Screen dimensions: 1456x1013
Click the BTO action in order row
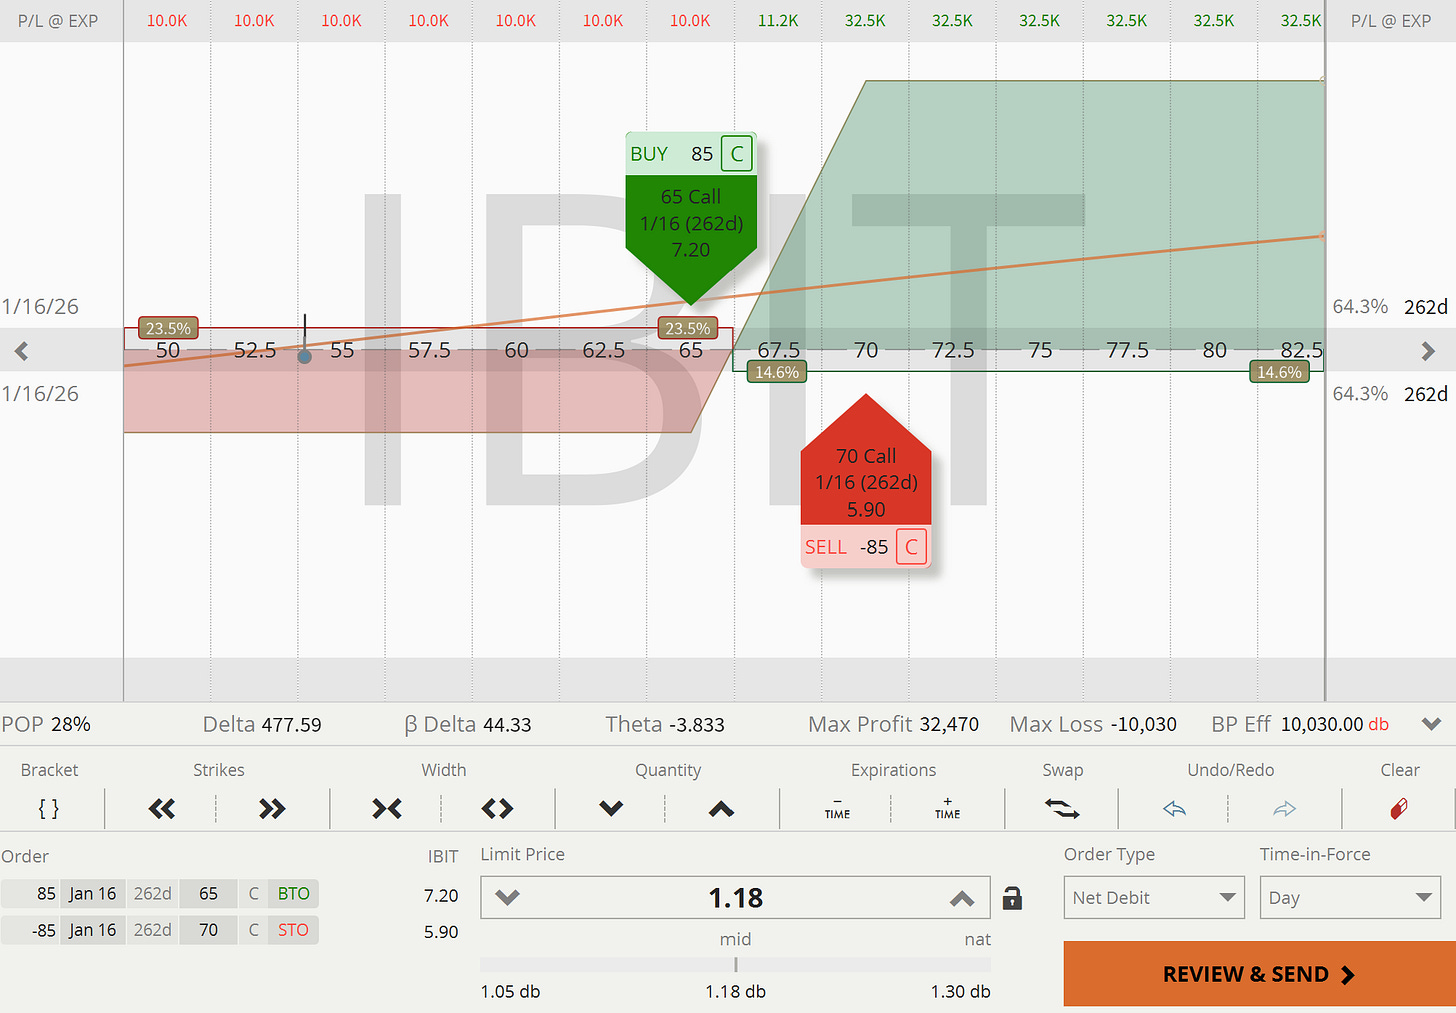click(x=293, y=894)
